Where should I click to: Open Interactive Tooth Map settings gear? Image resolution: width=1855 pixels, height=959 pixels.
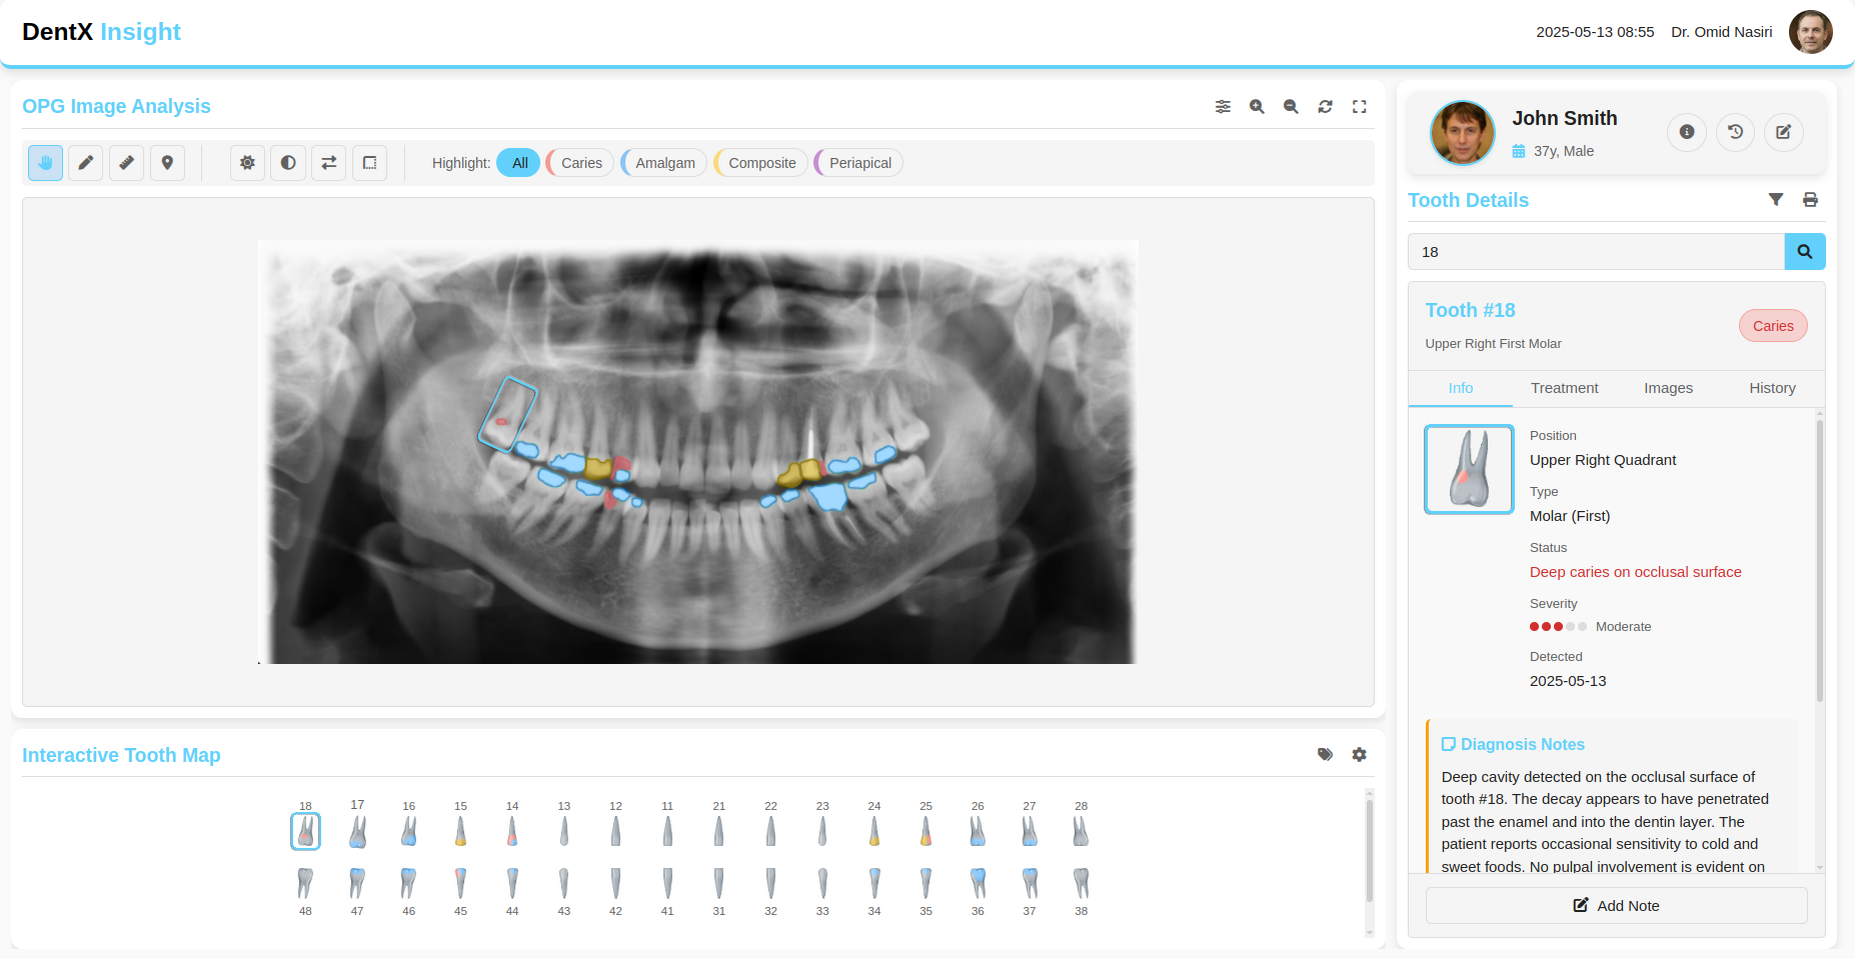point(1359,755)
